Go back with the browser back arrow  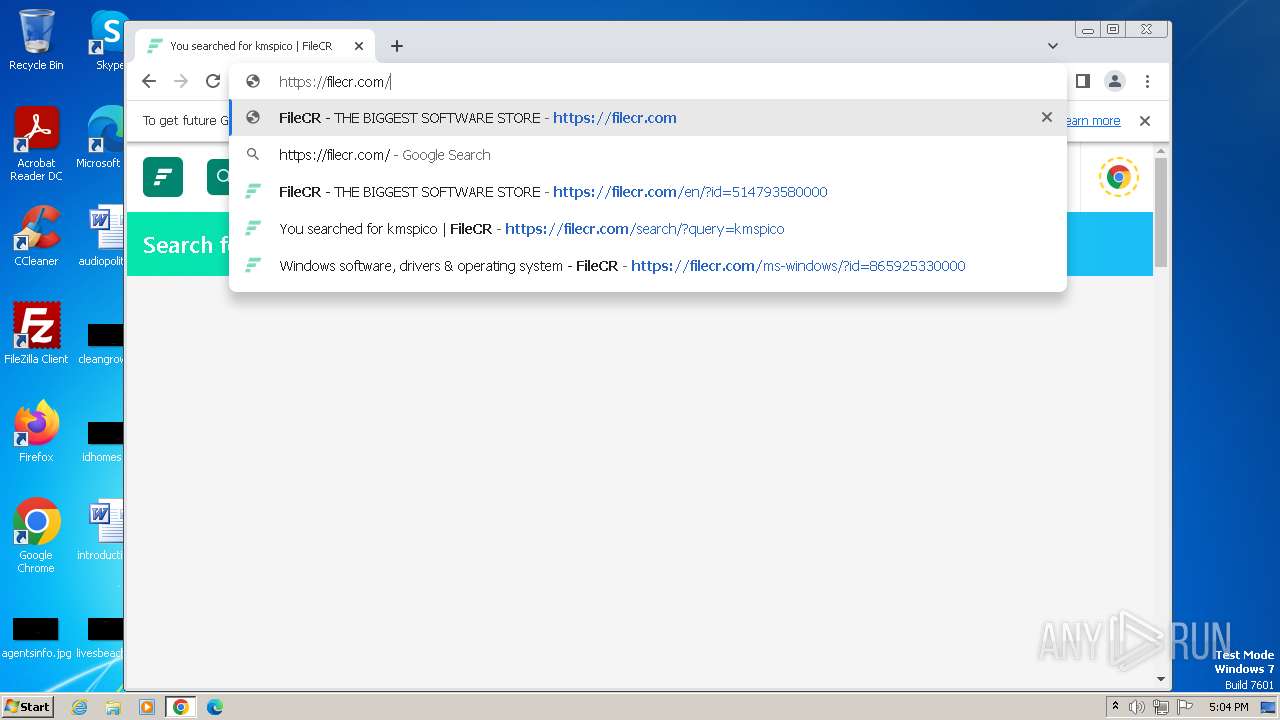149,81
